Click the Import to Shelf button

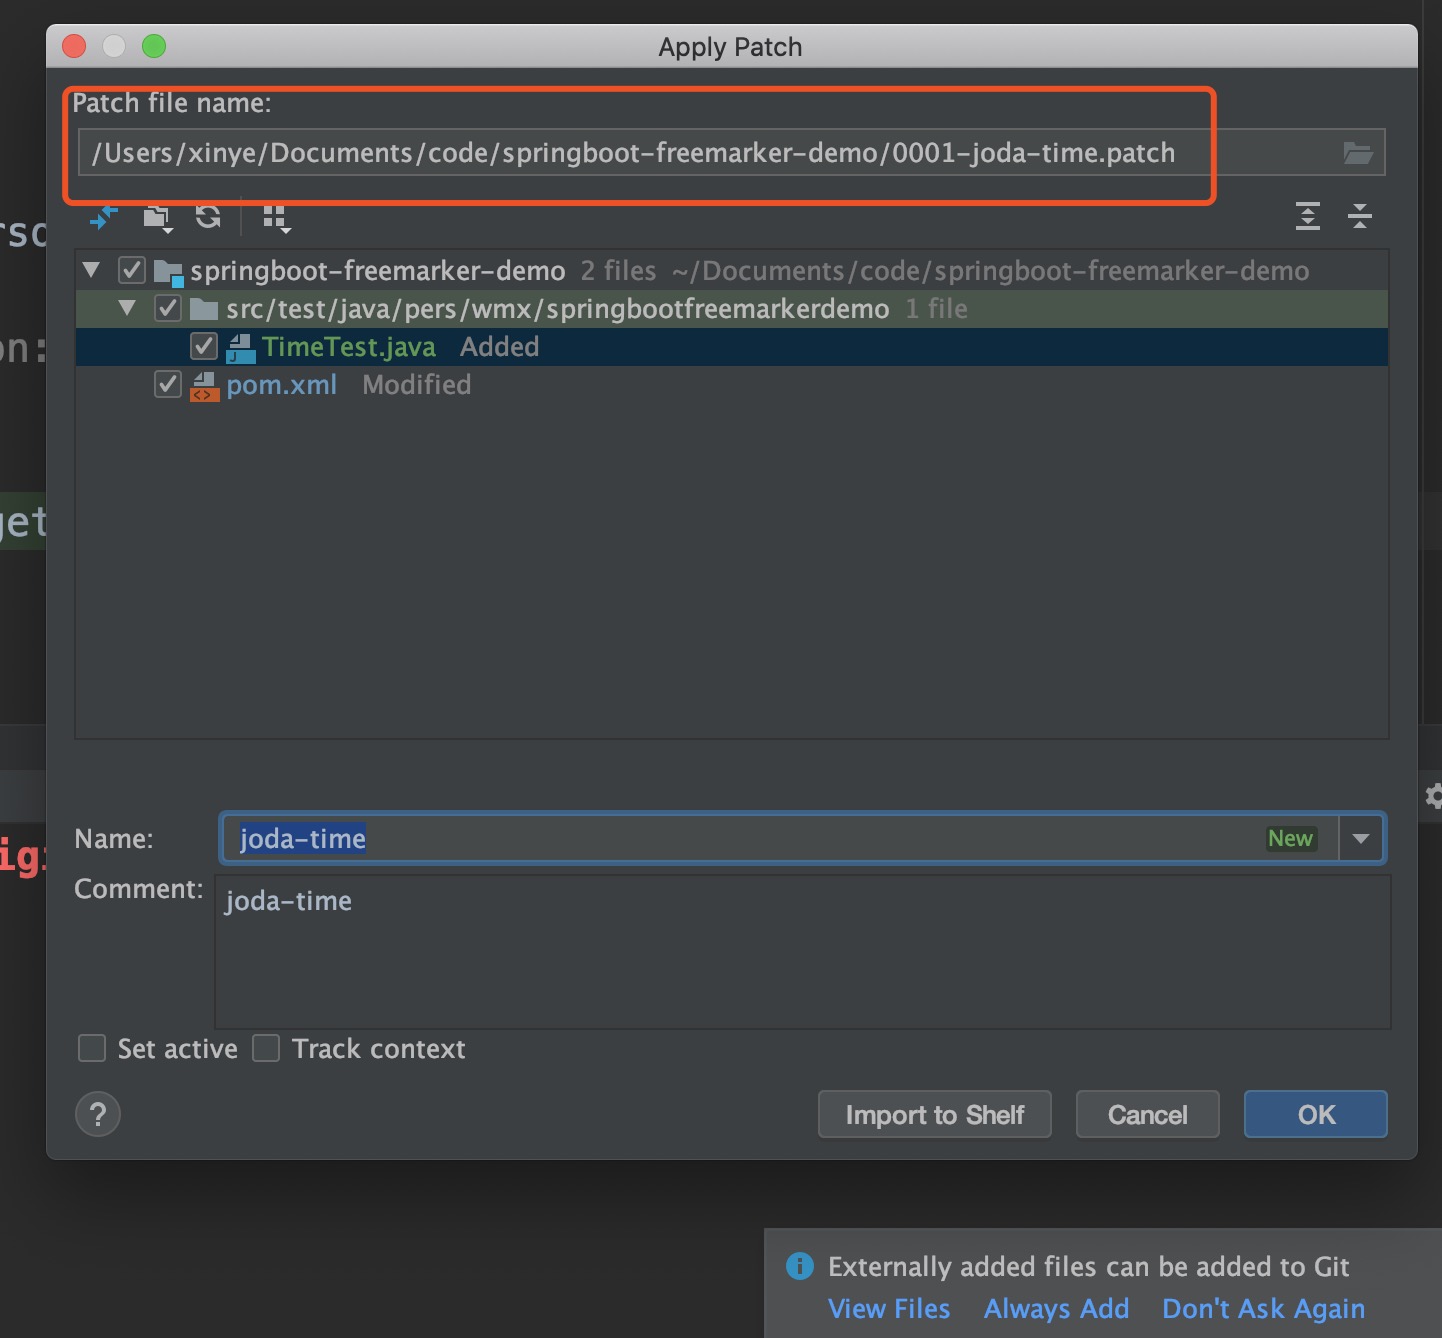pyautogui.click(x=934, y=1114)
